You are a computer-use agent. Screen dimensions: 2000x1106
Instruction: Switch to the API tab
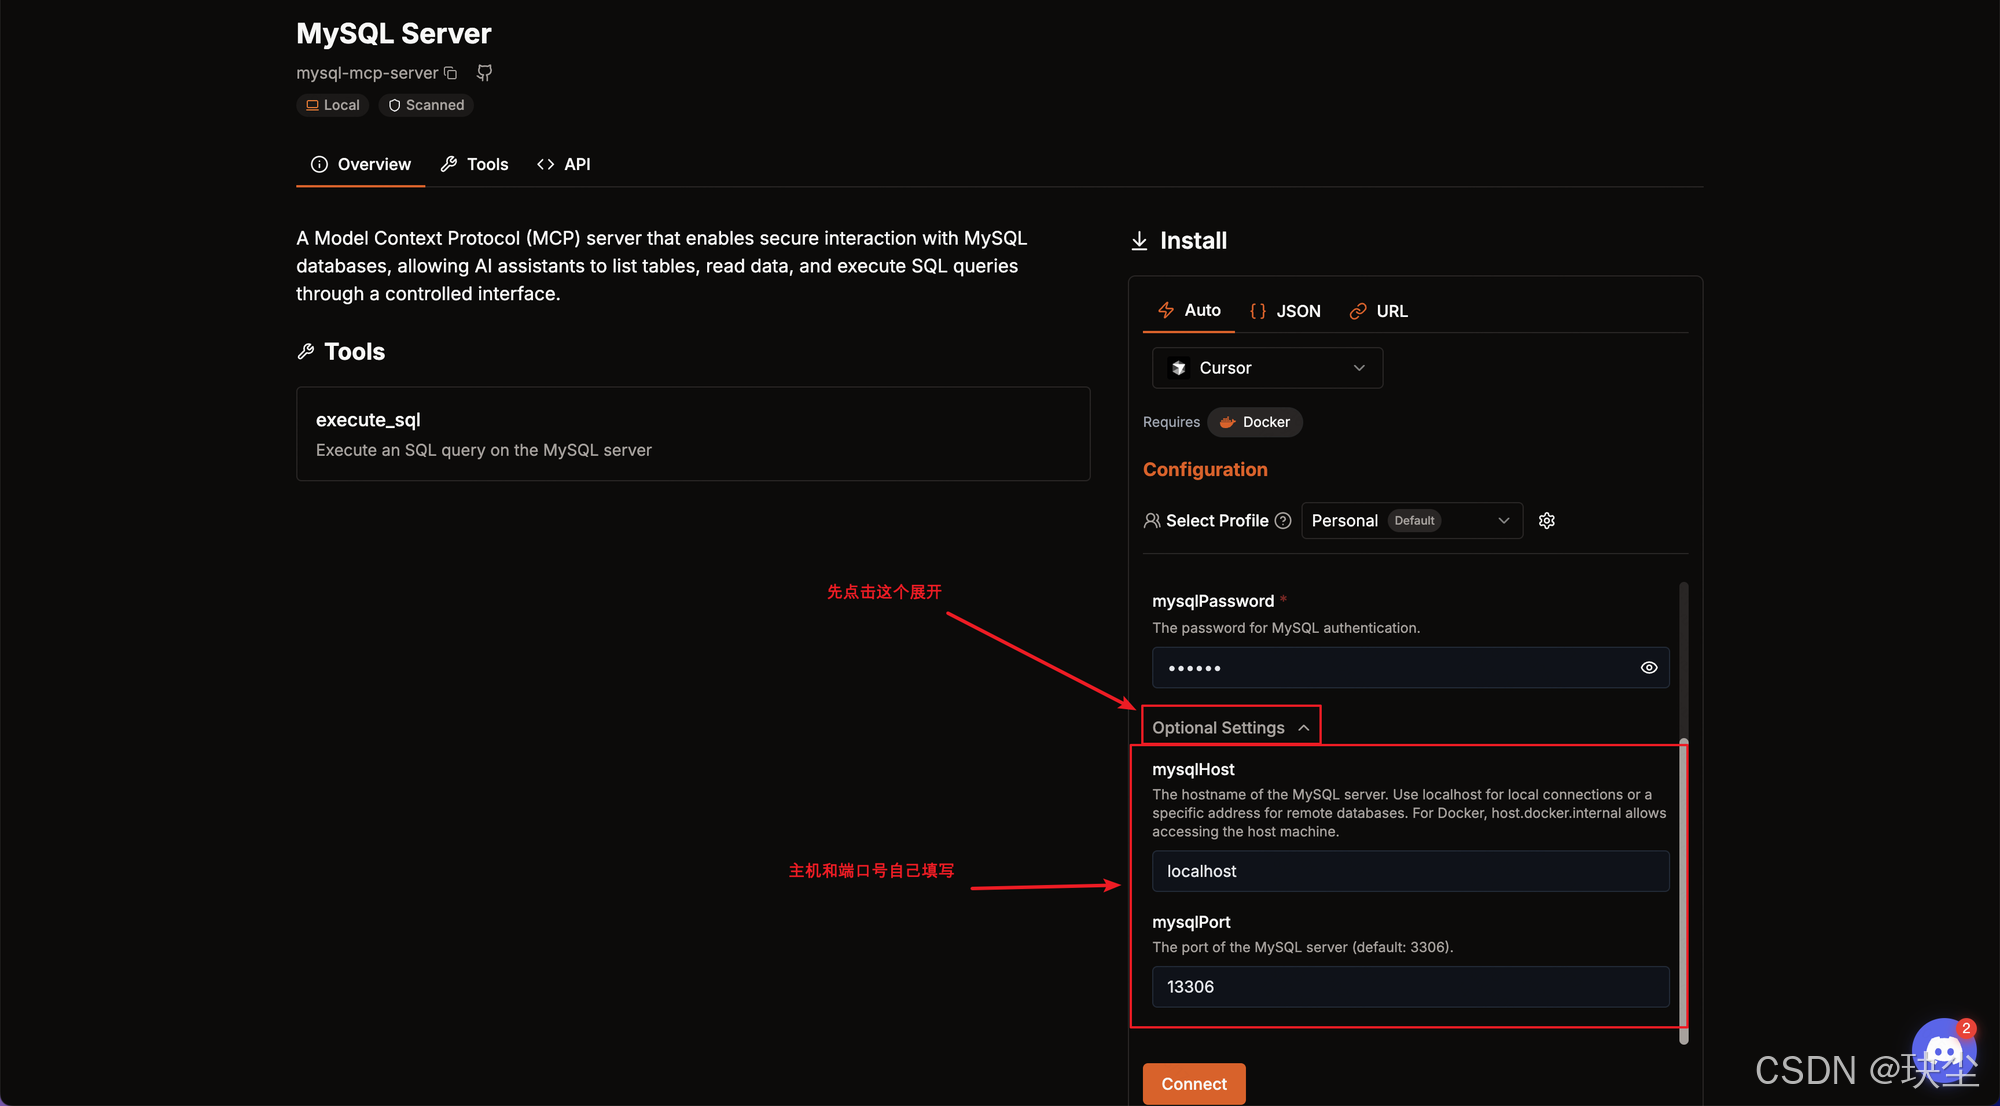coord(564,164)
